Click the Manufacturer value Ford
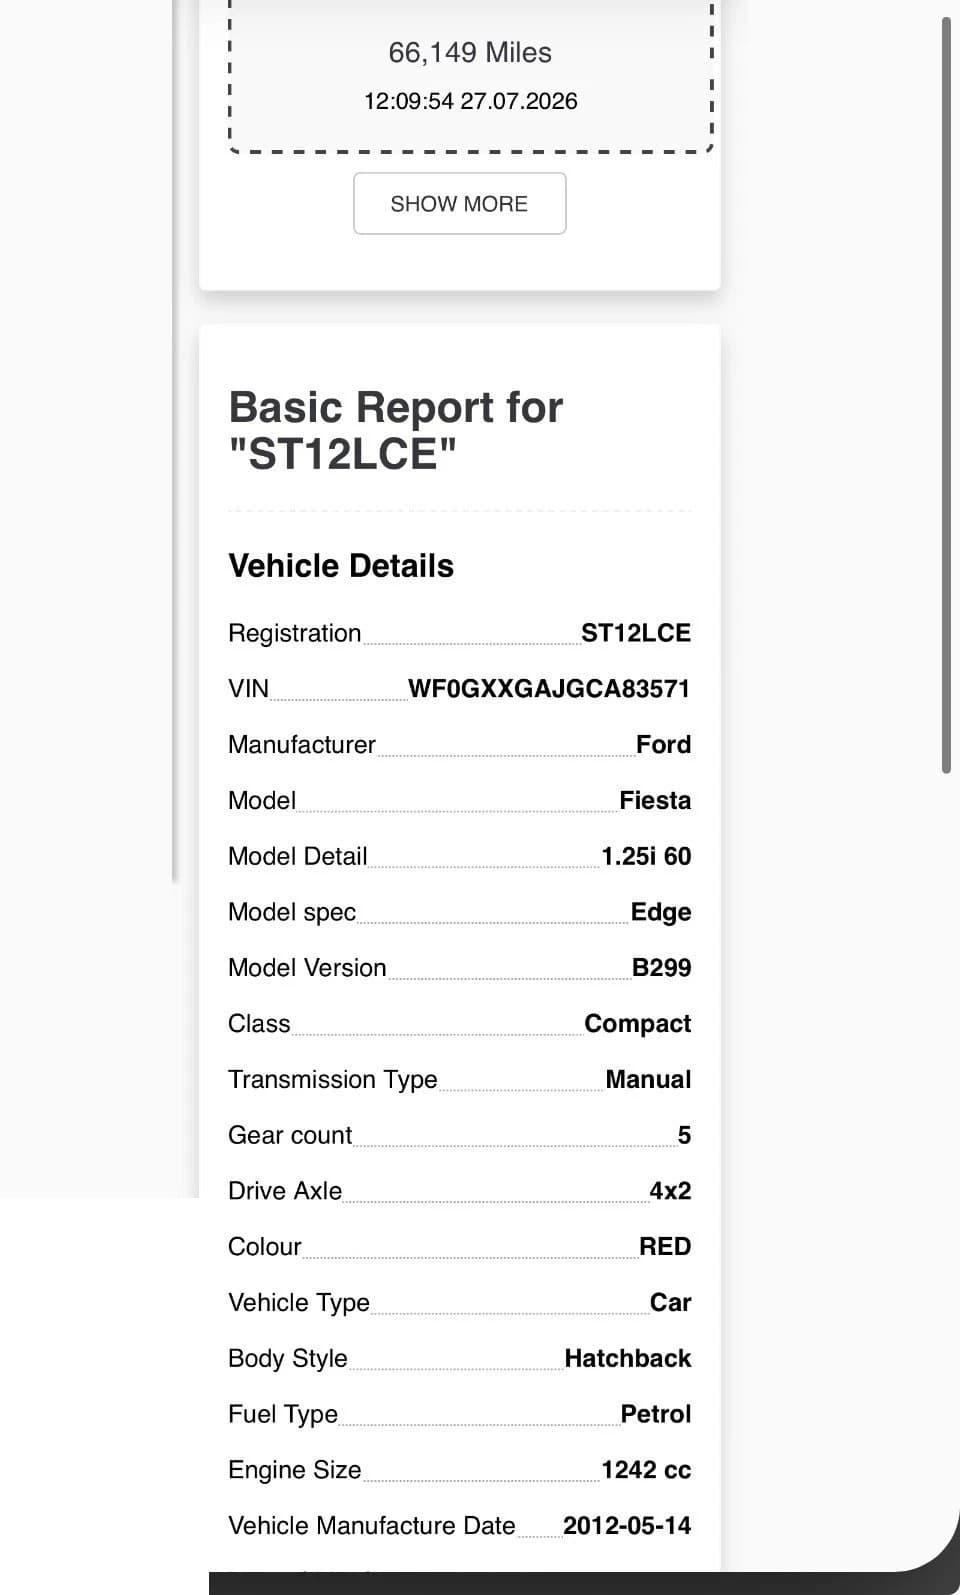The width and height of the screenshot is (960, 1595). tap(663, 745)
